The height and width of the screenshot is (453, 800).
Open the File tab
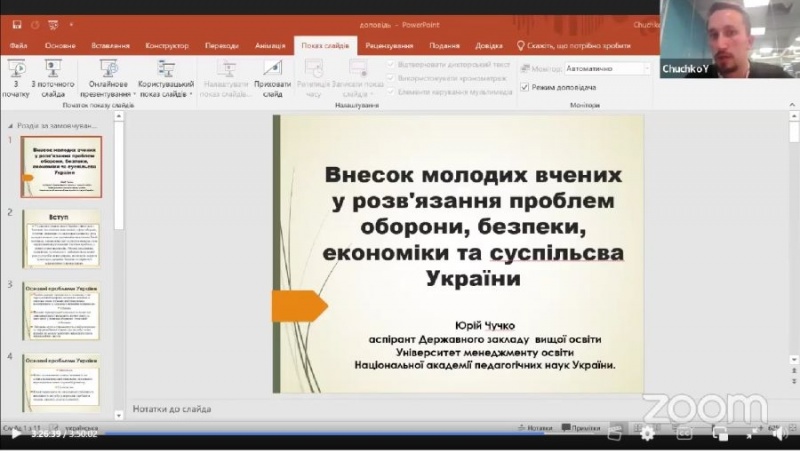(x=18, y=46)
